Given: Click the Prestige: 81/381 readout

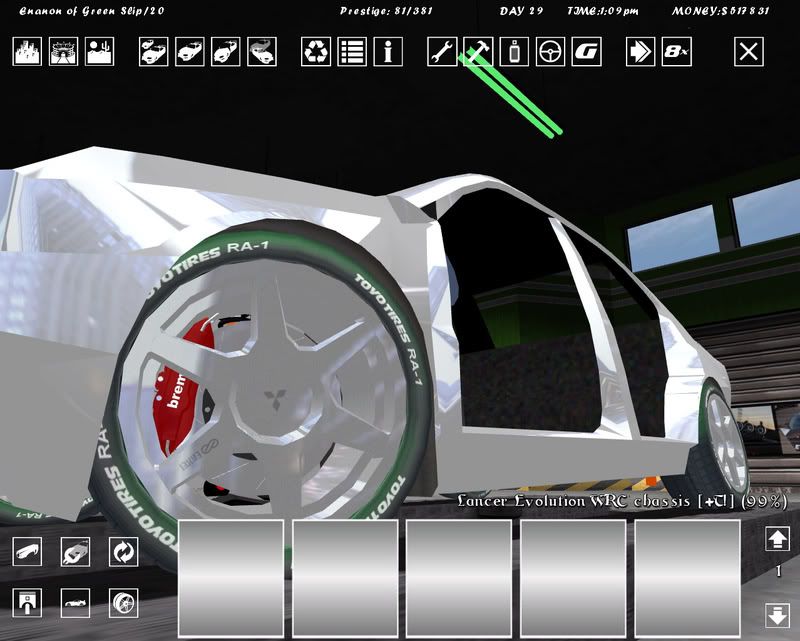Looking at the screenshot, I should point(386,11).
